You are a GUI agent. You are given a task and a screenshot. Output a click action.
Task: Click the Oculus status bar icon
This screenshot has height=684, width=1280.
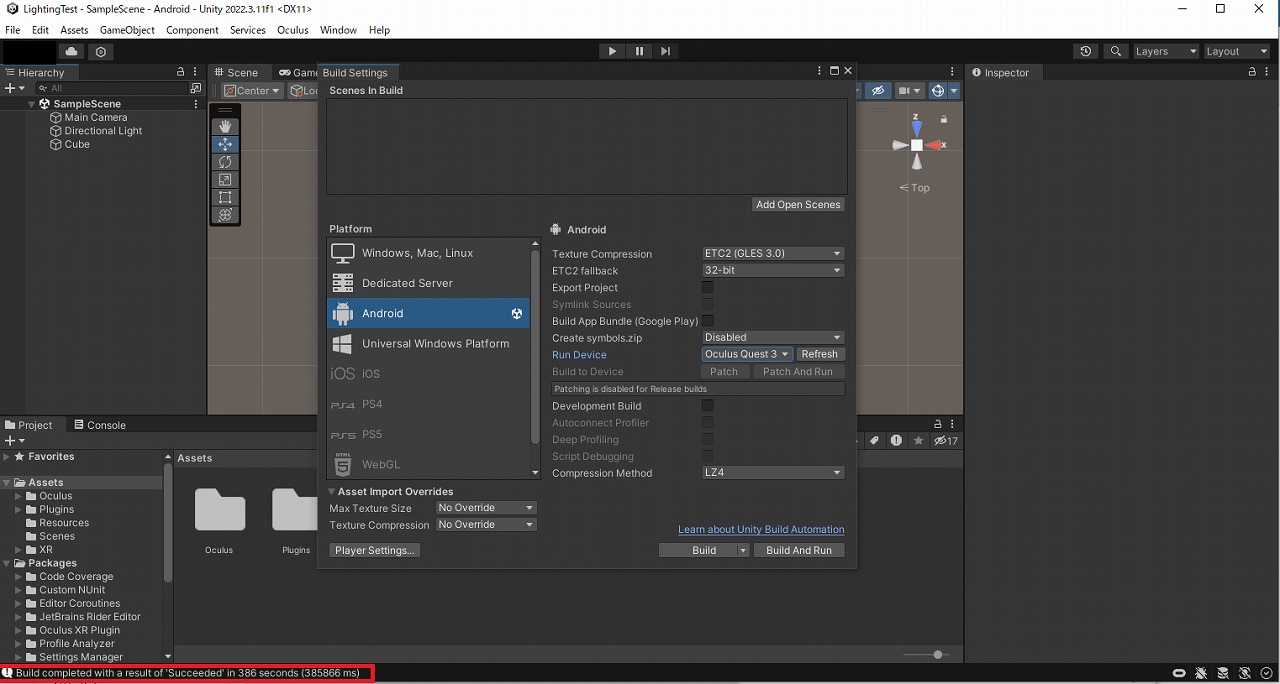click(1179, 673)
